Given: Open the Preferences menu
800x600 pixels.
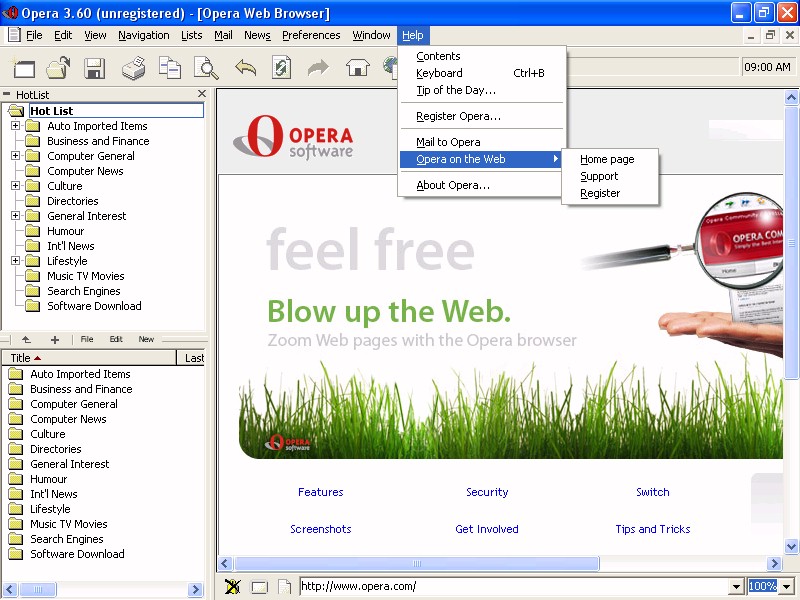Looking at the screenshot, I should [x=311, y=35].
